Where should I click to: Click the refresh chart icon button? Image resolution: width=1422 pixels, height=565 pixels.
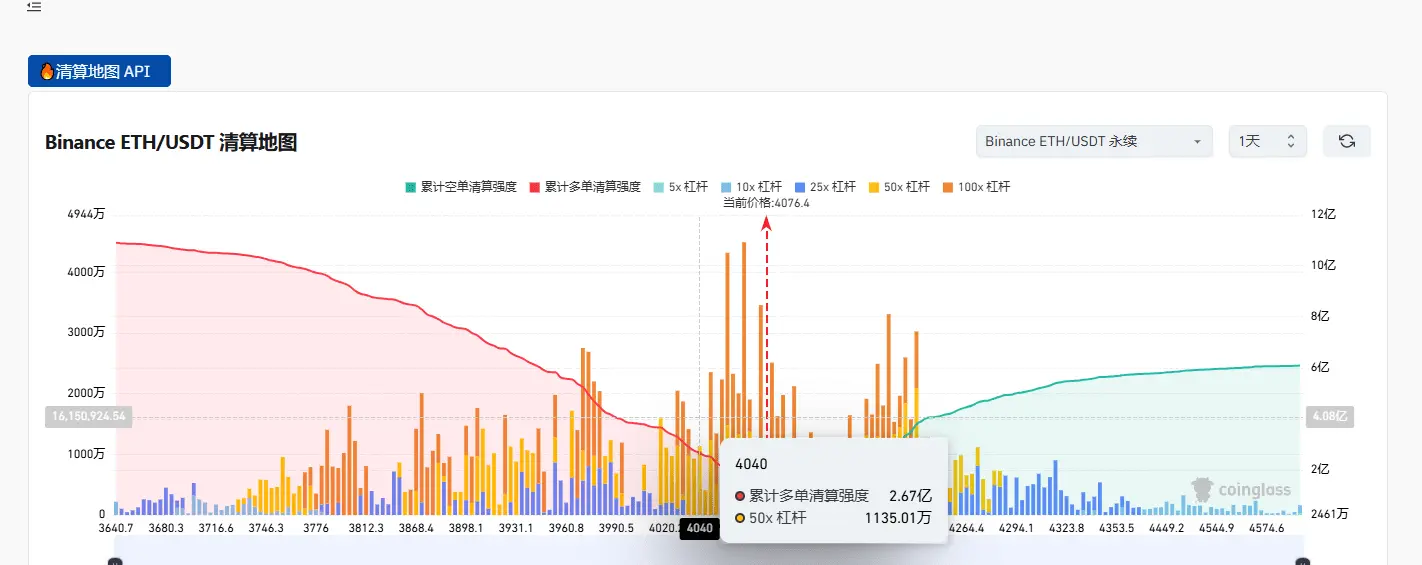coord(1346,141)
